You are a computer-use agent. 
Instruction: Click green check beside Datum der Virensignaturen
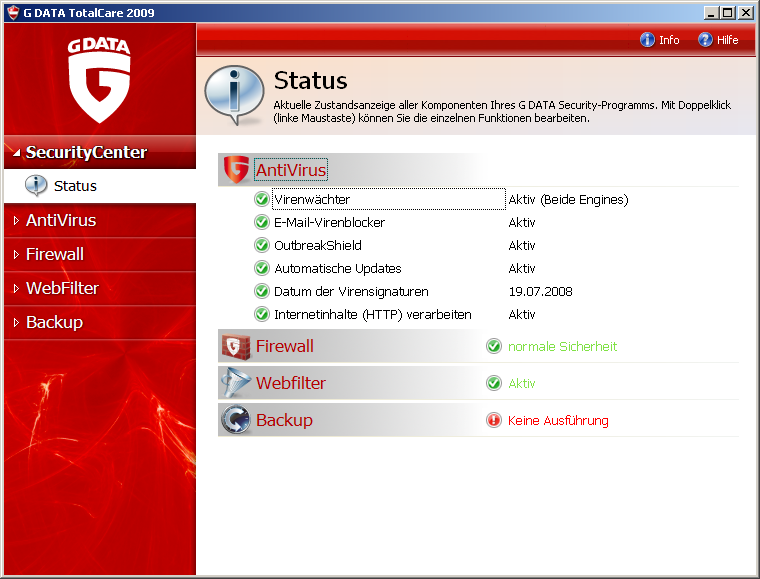pyautogui.click(x=262, y=291)
